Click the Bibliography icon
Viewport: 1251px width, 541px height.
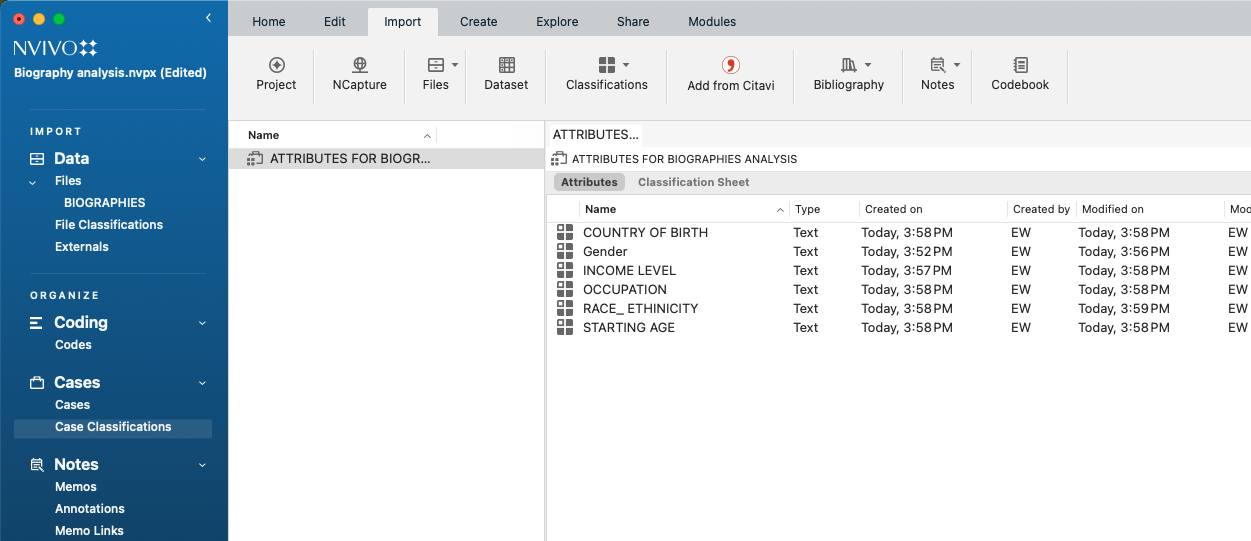click(849, 65)
